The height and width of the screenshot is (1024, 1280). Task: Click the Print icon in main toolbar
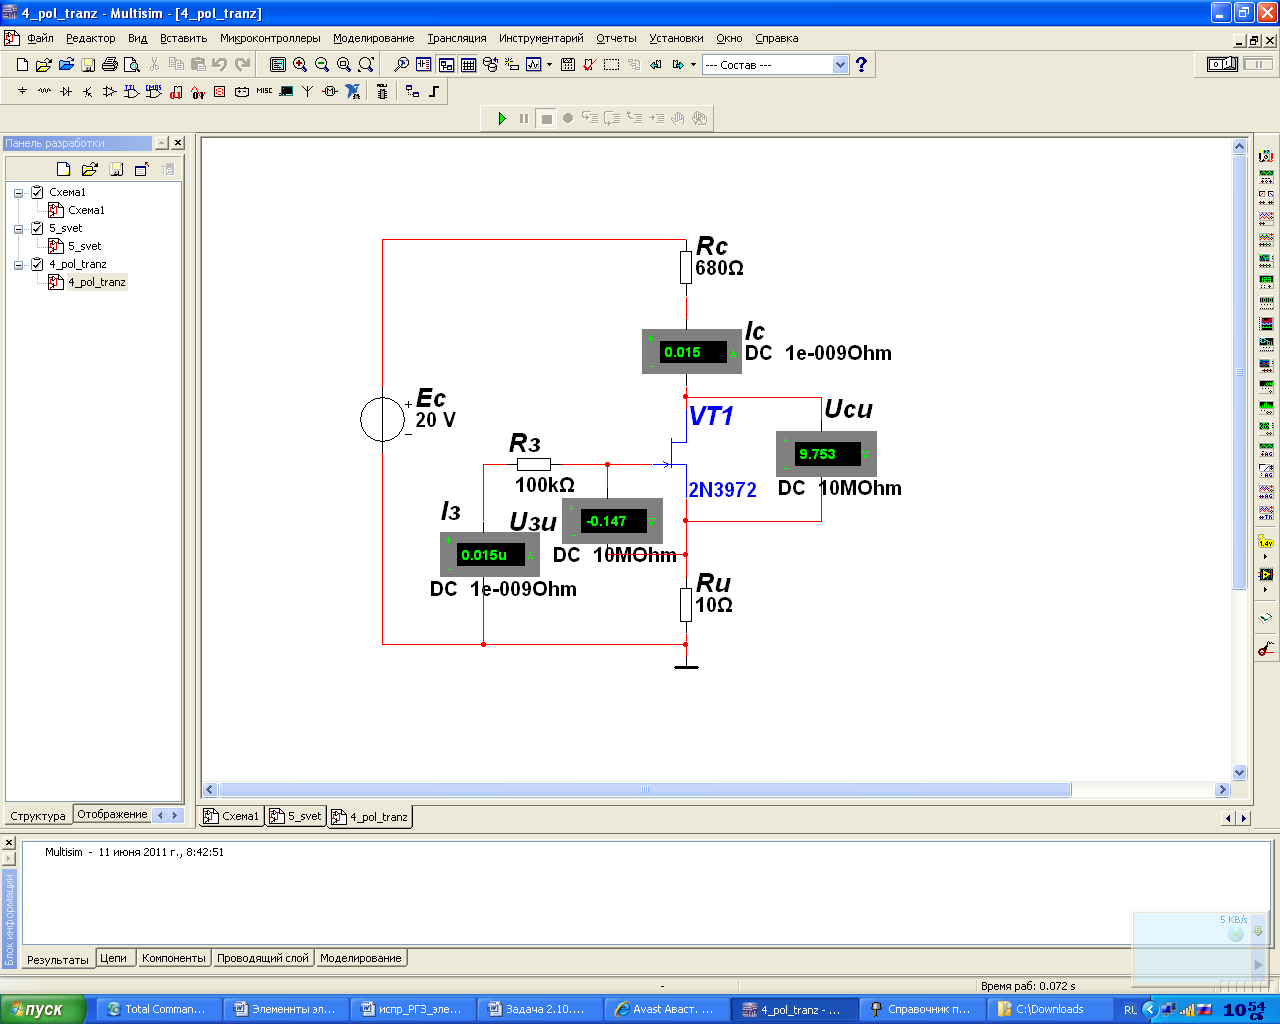pos(110,64)
